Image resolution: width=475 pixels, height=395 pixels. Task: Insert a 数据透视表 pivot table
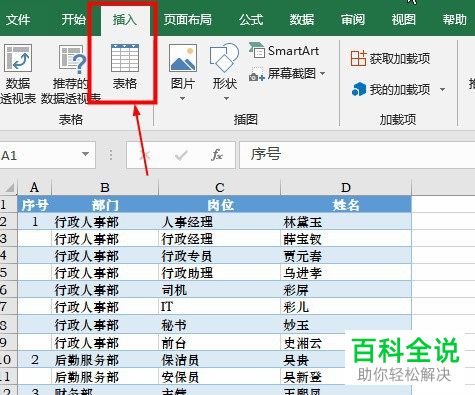18,74
